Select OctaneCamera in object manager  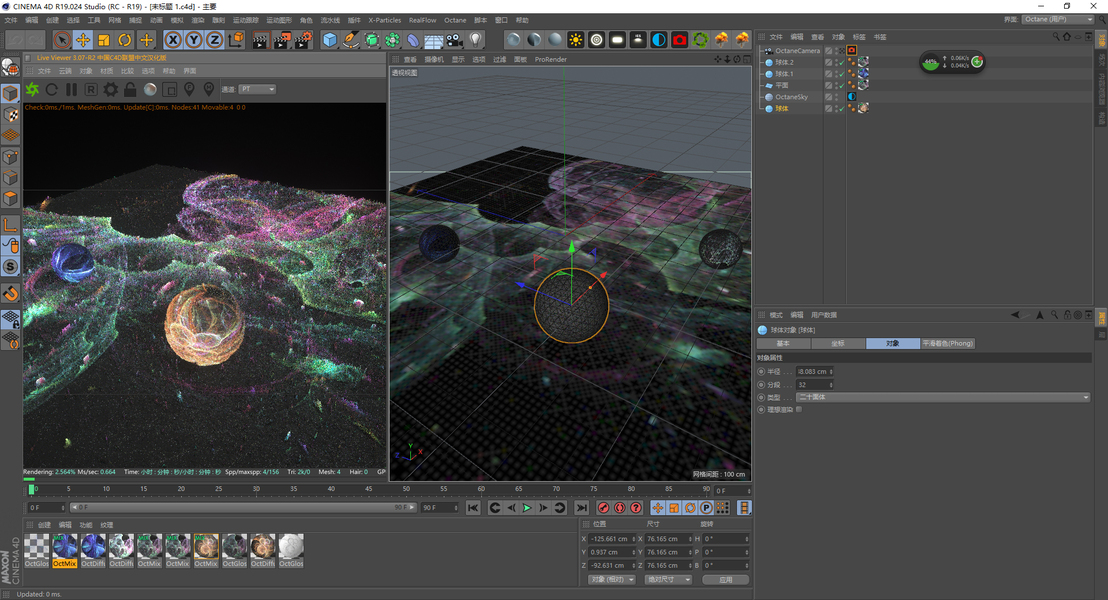pyautogui.click(x=797, y=51)
